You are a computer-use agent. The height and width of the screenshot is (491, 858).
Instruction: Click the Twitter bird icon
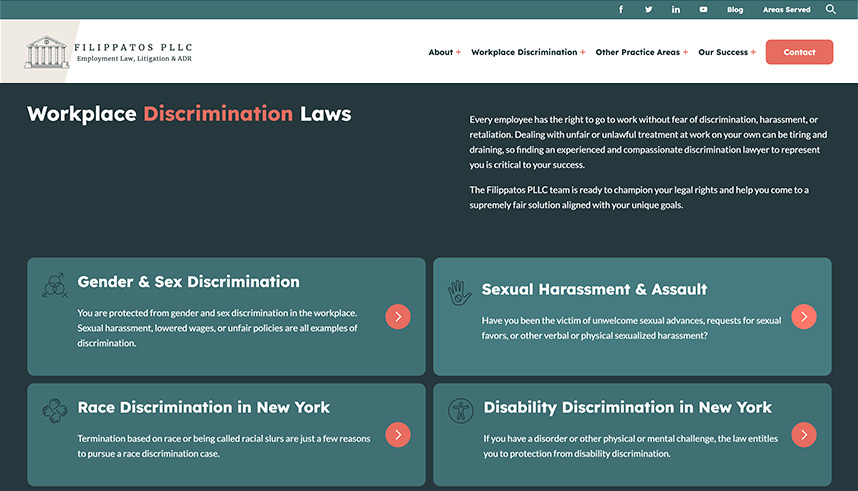click(648, 10)
